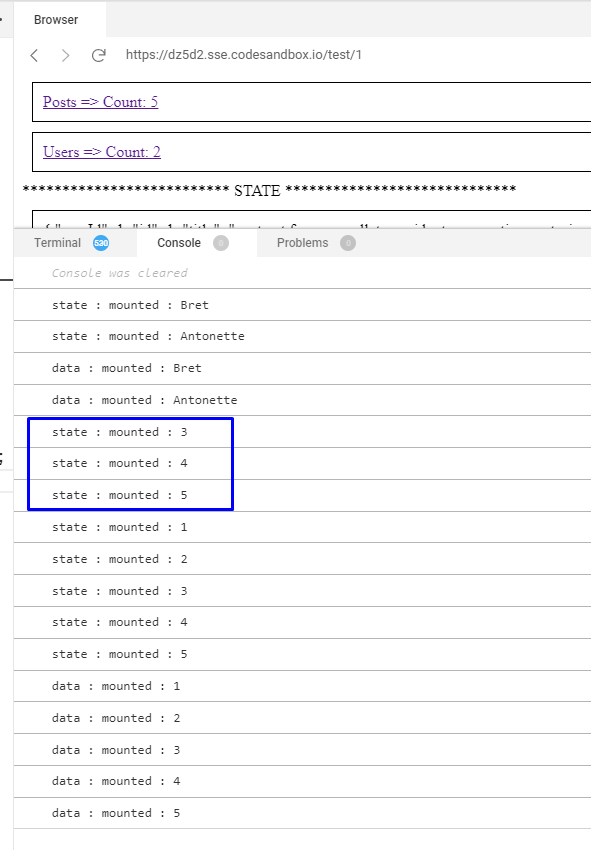Select log 'state : mounted : 2'
The width and height of the screenshot is (591, 850).
pos(303,559)
